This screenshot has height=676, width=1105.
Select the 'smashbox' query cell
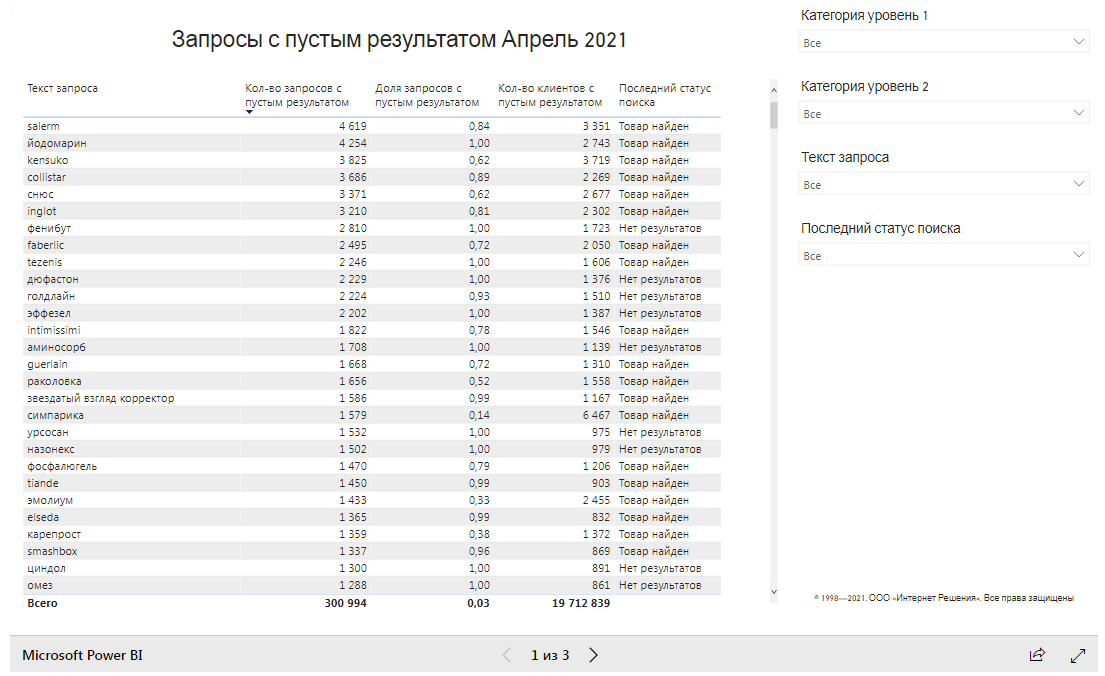[52, 551]
